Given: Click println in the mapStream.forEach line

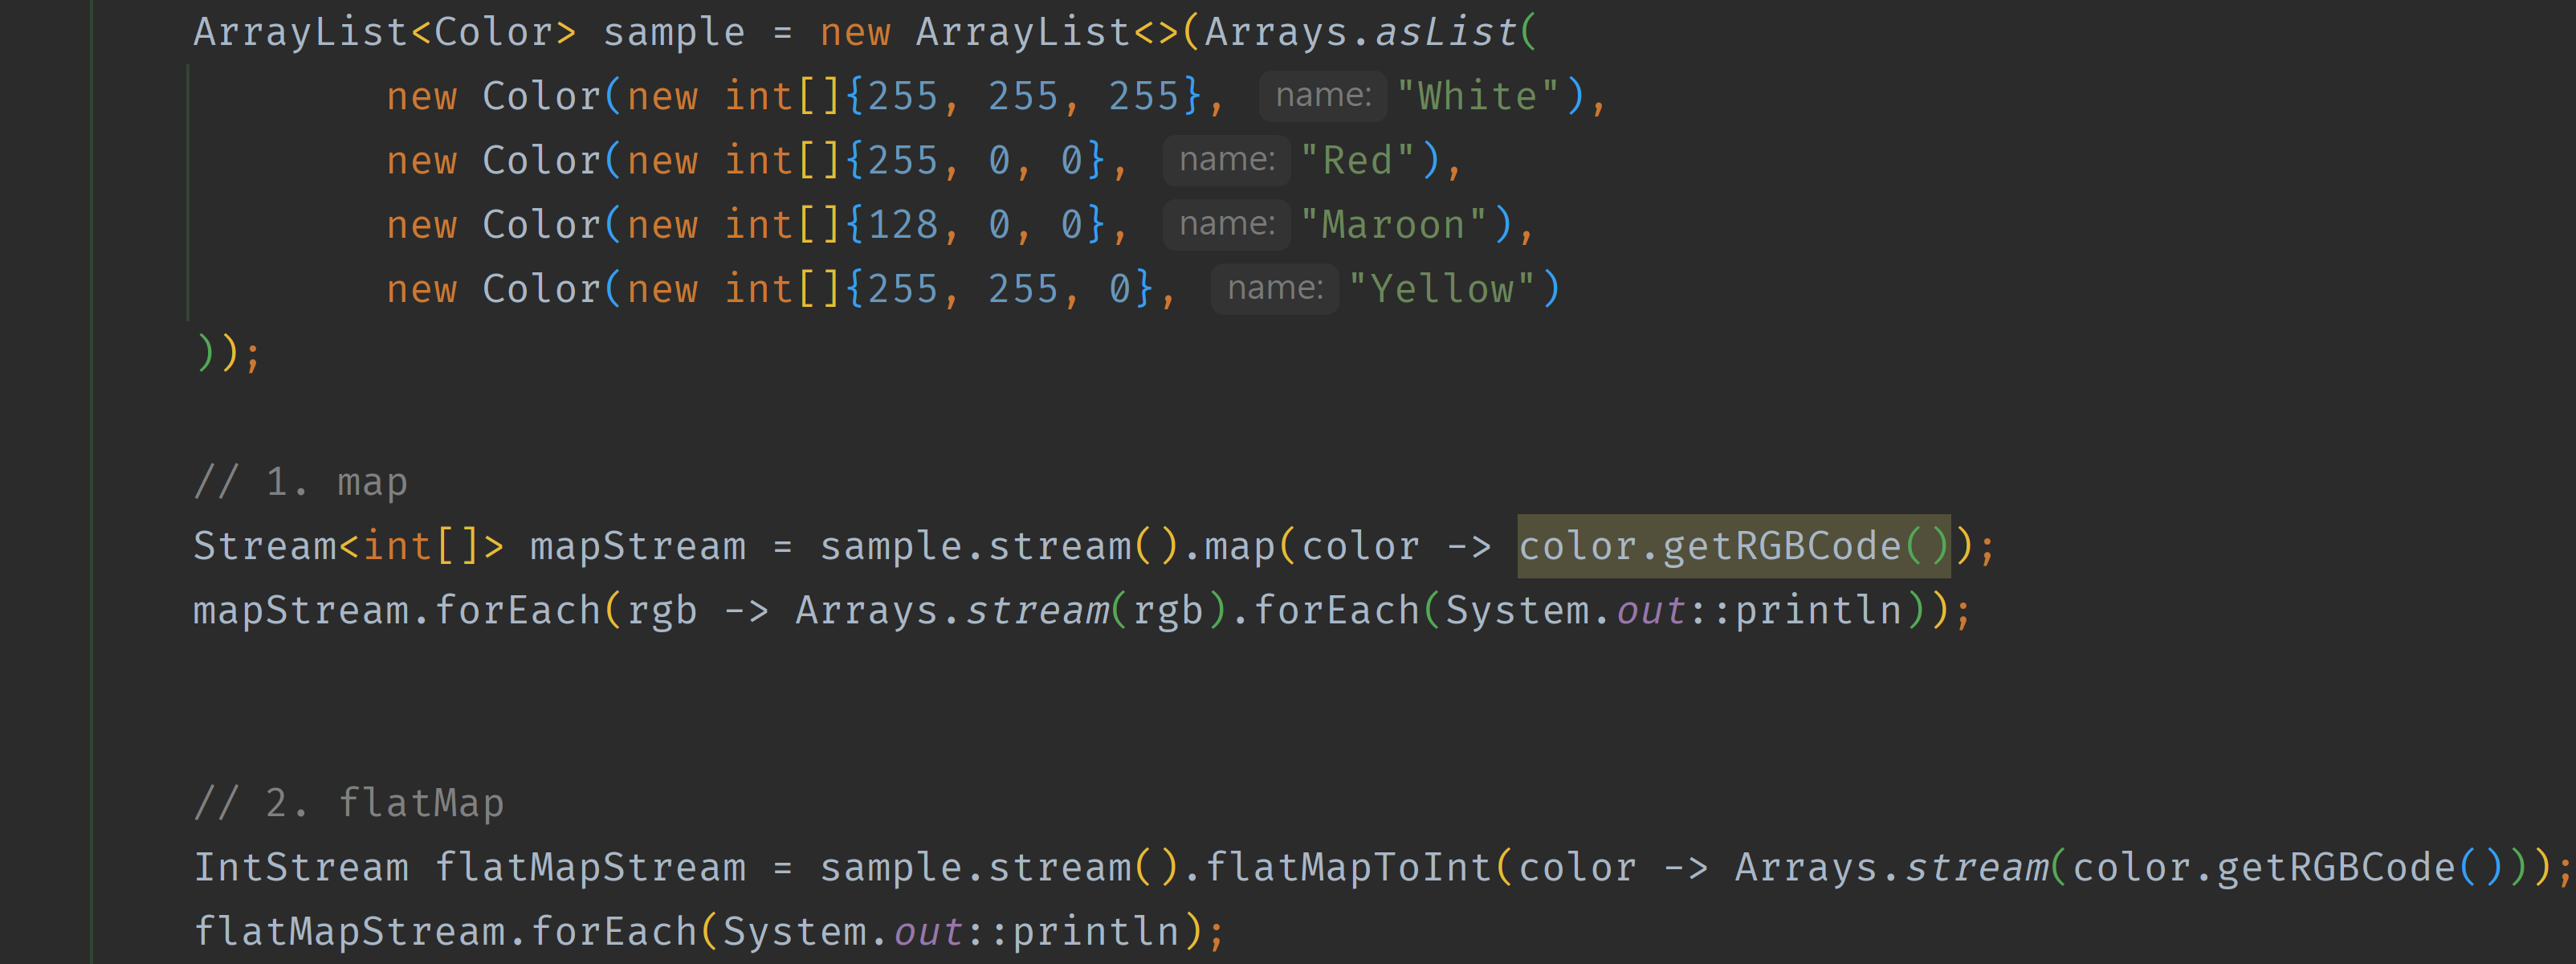Looking at the screenshot, I should click(x=1817, y=610).
